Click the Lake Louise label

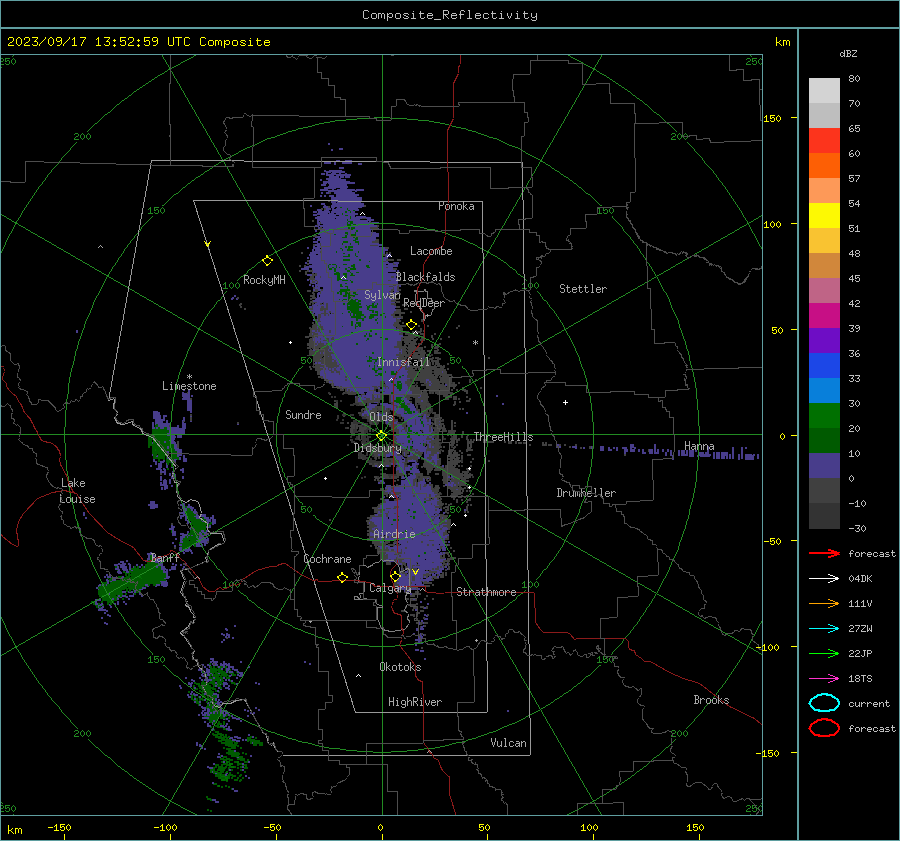[77, 491]
